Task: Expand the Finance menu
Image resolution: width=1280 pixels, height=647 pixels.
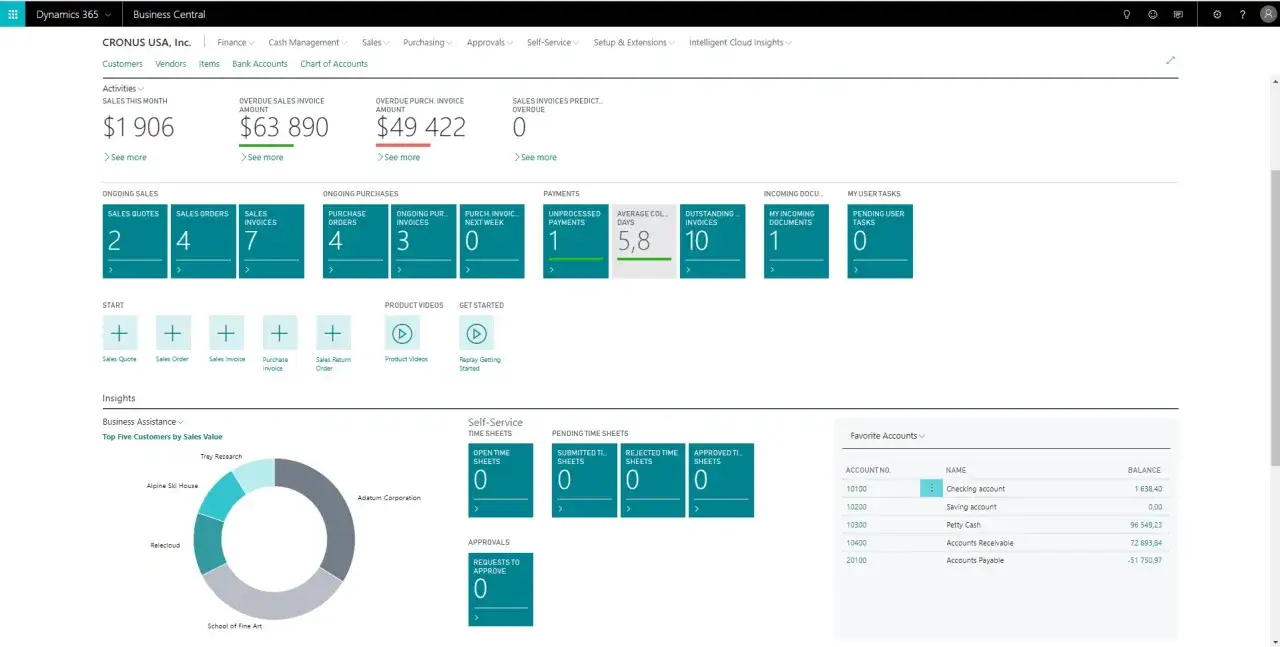Action: 236,43
